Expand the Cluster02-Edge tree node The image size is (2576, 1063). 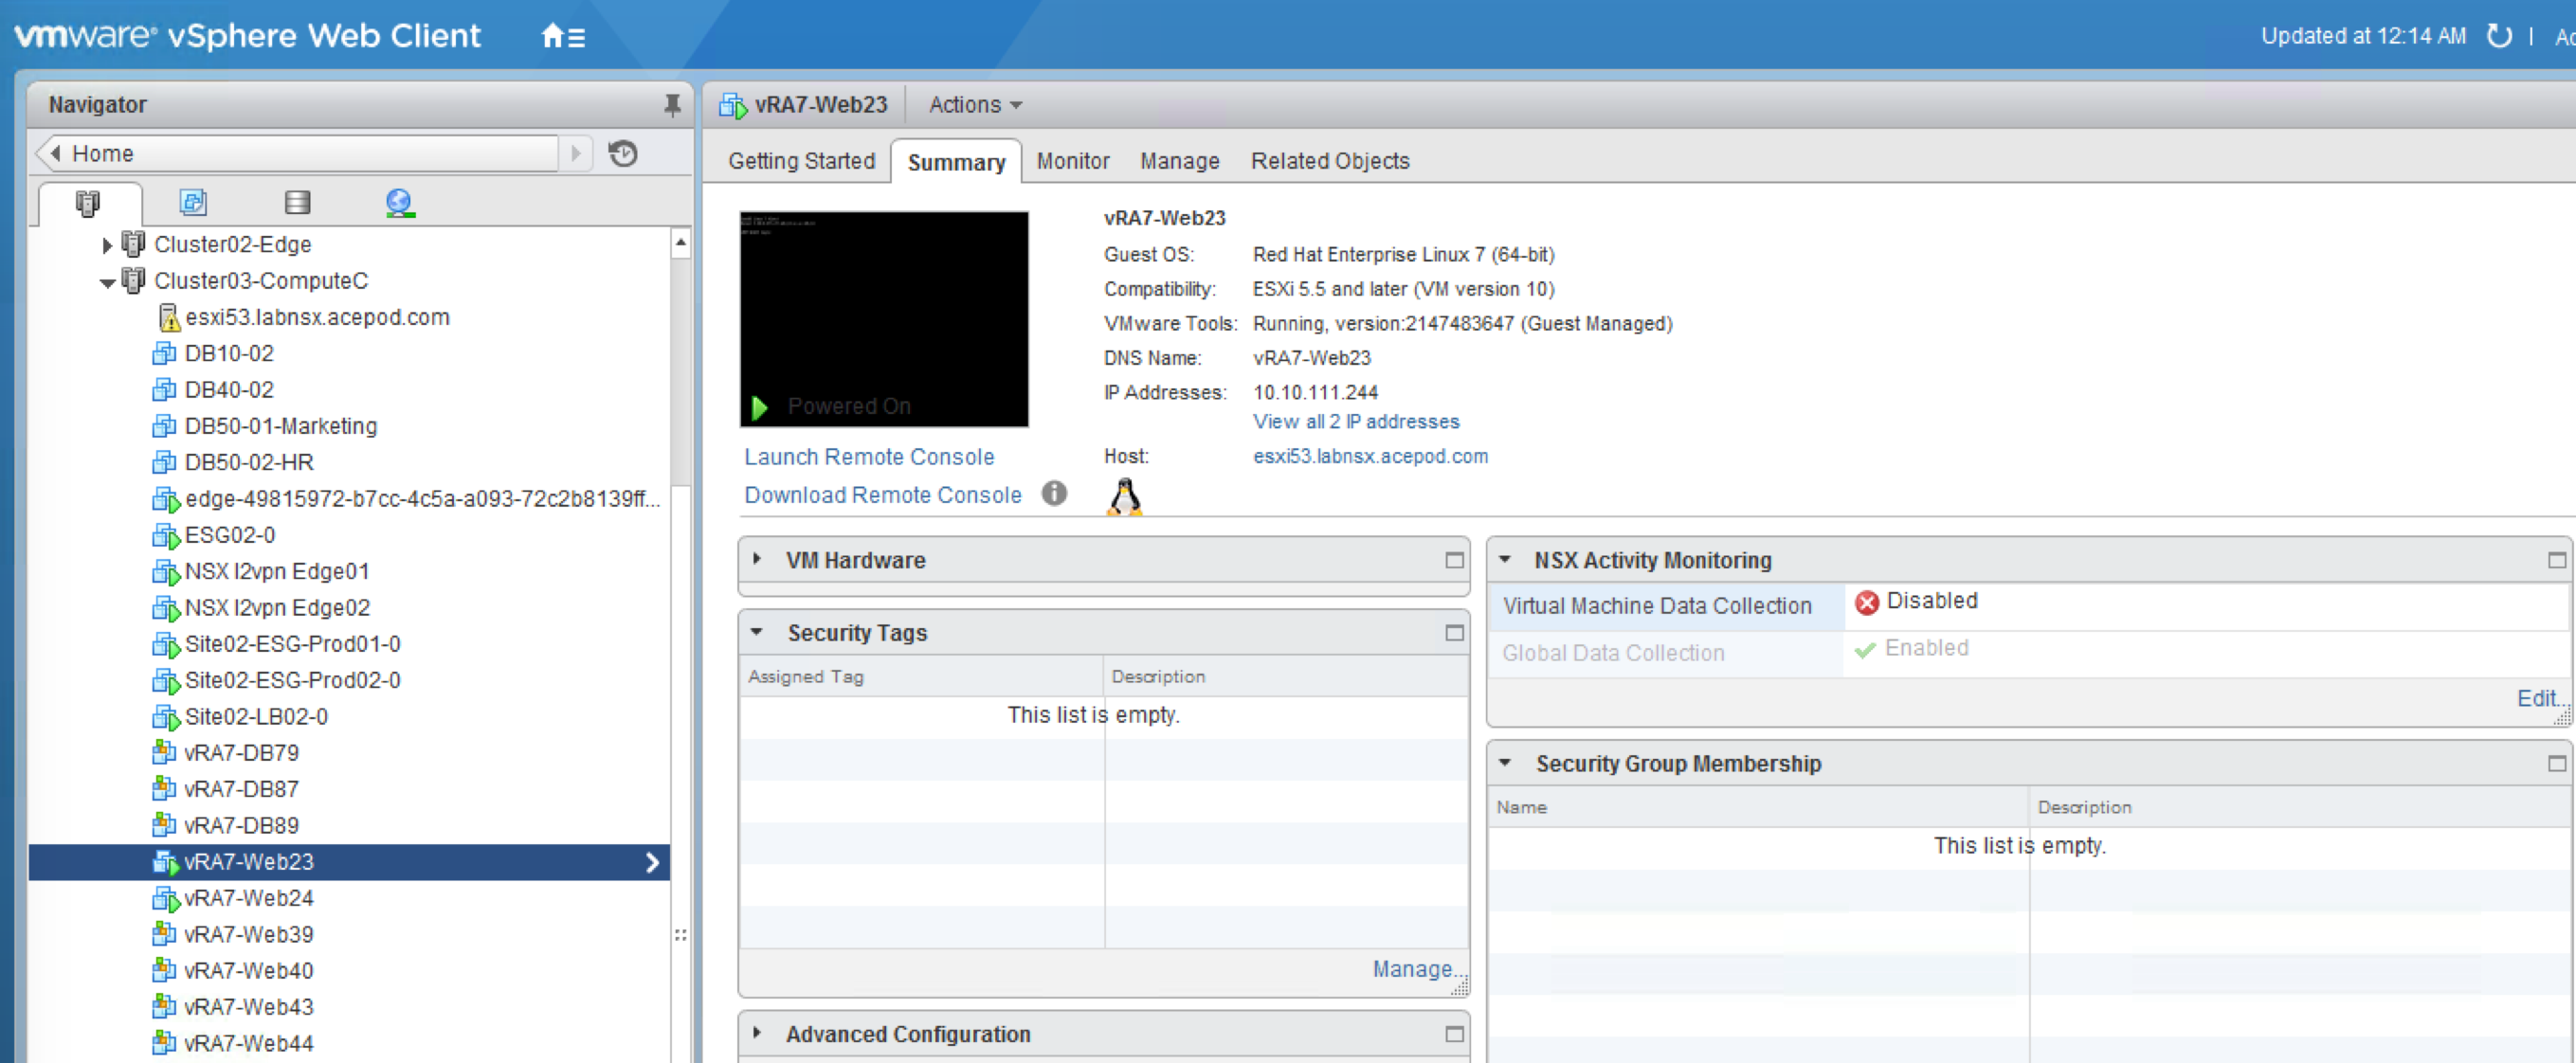coord(107,245)
